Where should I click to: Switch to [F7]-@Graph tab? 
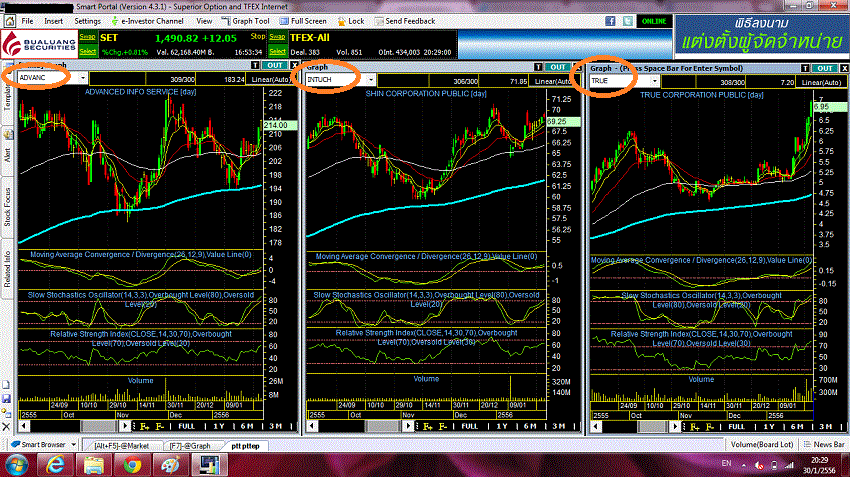point(190,446)
